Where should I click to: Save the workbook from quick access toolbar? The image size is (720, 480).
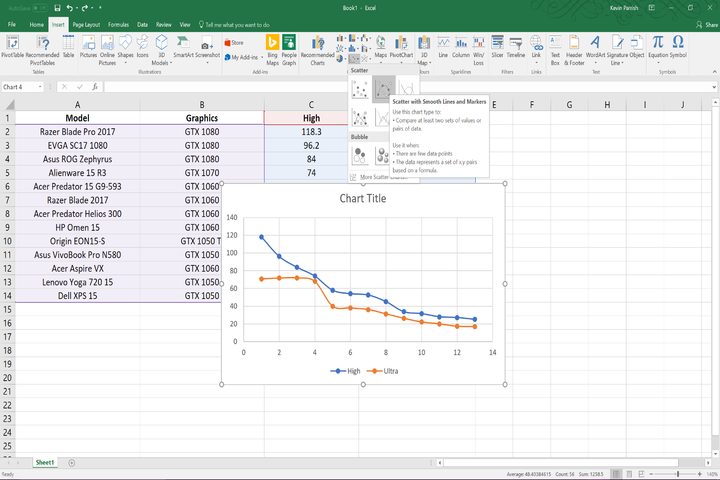[57, 8]
